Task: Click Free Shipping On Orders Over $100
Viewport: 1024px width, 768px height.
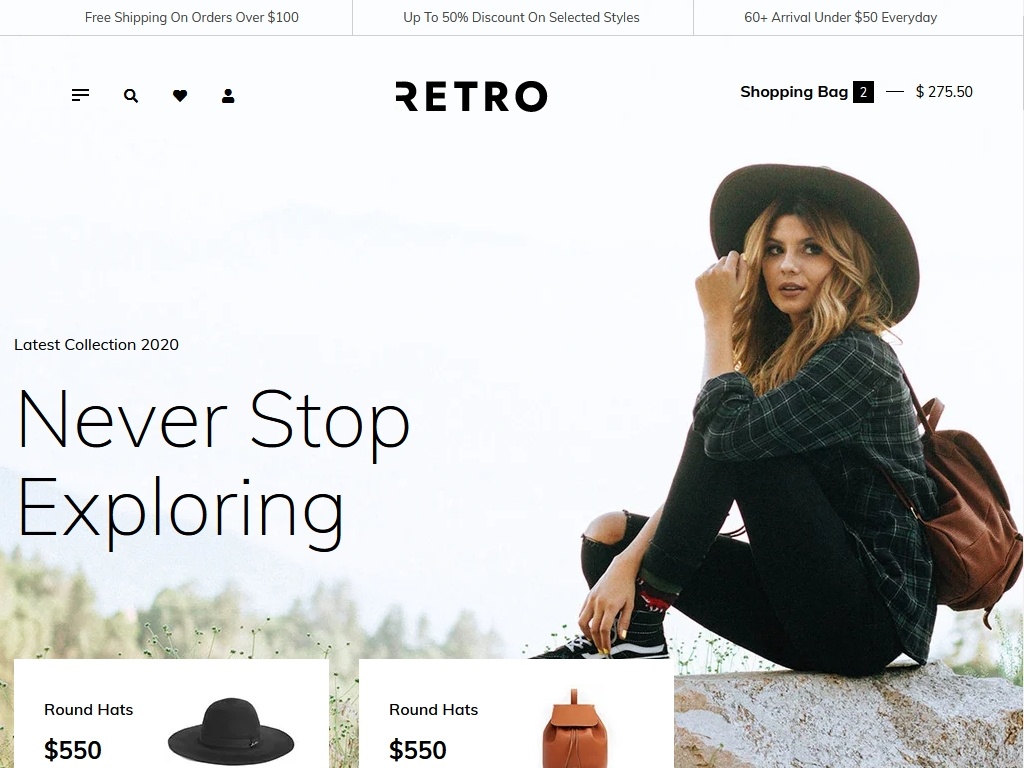Action: [x=191, y=18]
